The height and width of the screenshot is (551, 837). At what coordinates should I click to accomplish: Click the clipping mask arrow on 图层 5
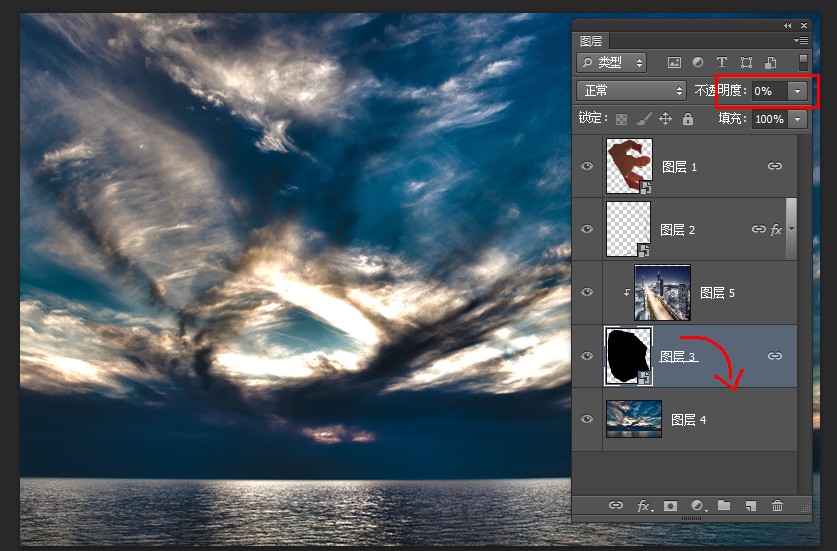tap(627, 292)
